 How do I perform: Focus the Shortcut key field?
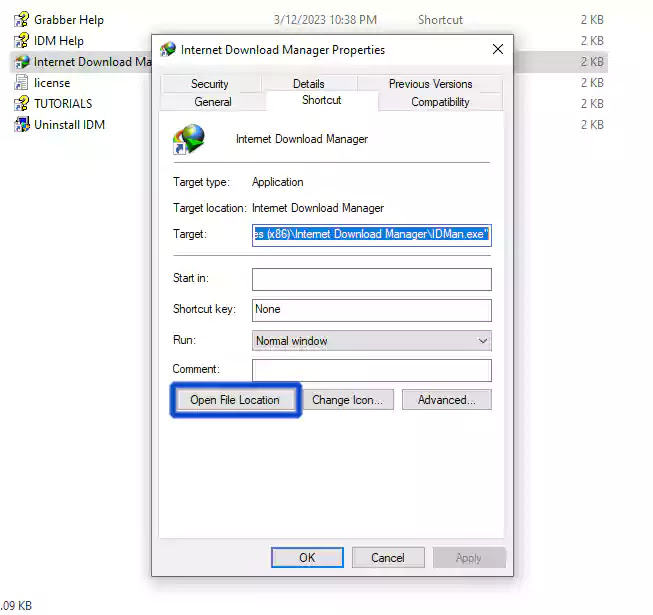pos(371,310)
